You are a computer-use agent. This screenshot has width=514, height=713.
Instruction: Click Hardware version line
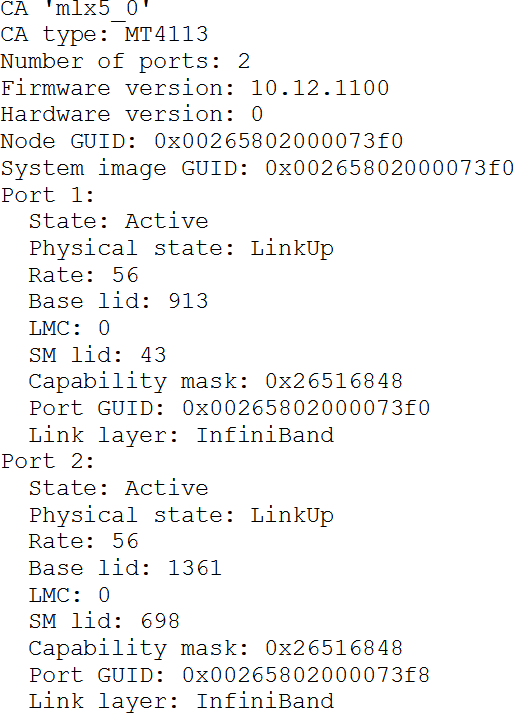point(132,115)
